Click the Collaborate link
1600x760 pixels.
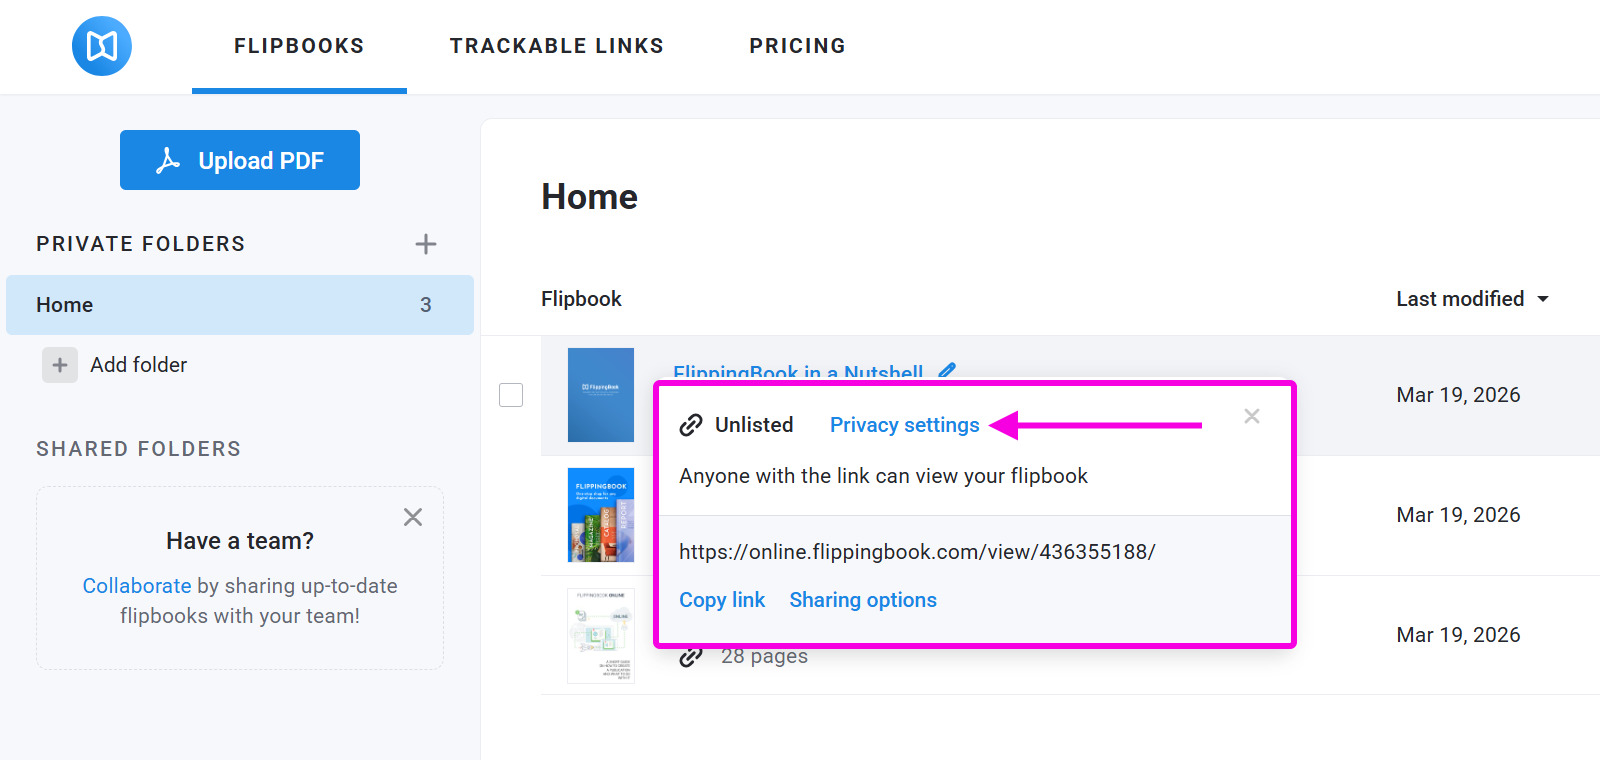pos(137,586)
